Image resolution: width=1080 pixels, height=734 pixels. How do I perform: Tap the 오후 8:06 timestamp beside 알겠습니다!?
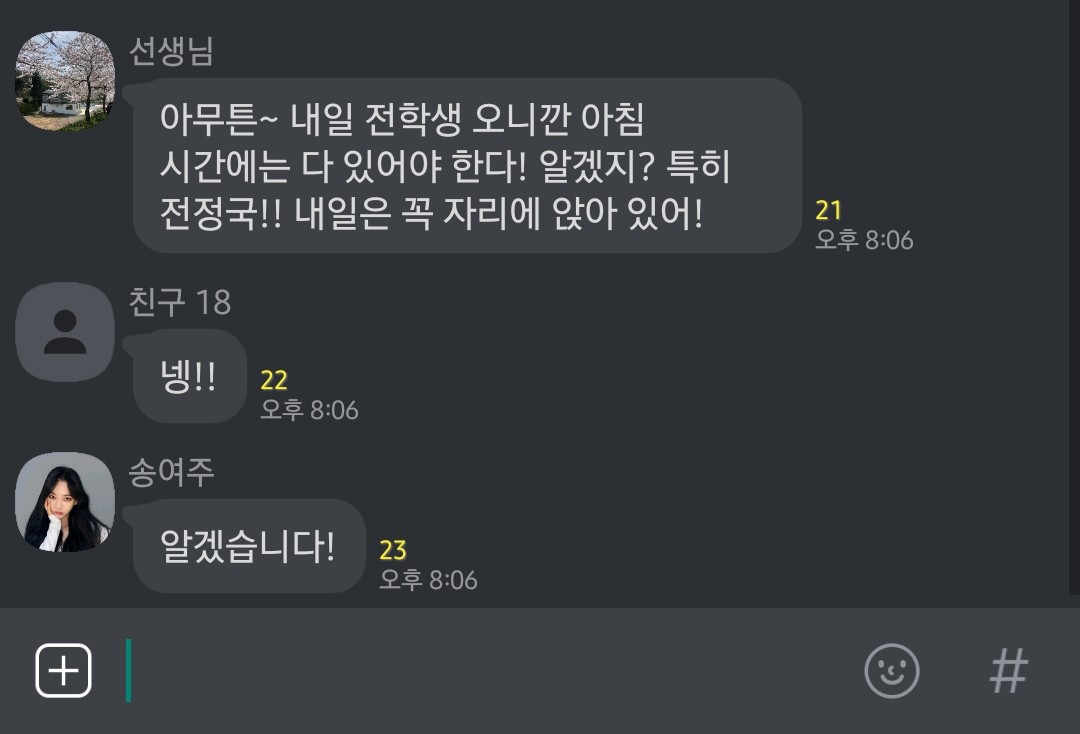point(428,580)
